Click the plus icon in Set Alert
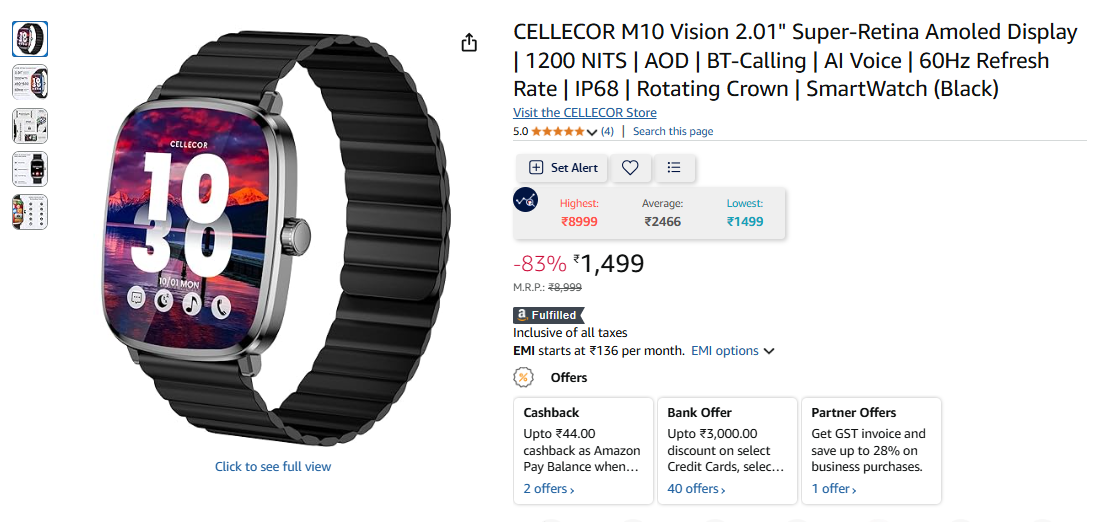The height and width of the screenshot is (522, 1096). click(x=536, y=168)
